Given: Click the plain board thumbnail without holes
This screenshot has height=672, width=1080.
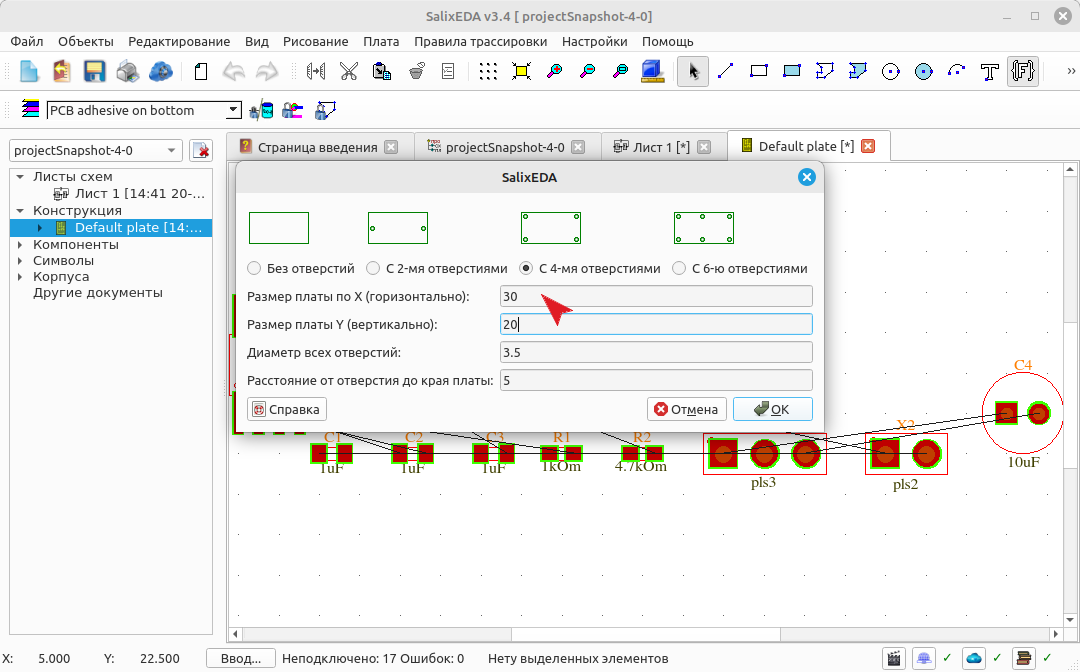Looking at the screenshot, I should tap(279, 228).
